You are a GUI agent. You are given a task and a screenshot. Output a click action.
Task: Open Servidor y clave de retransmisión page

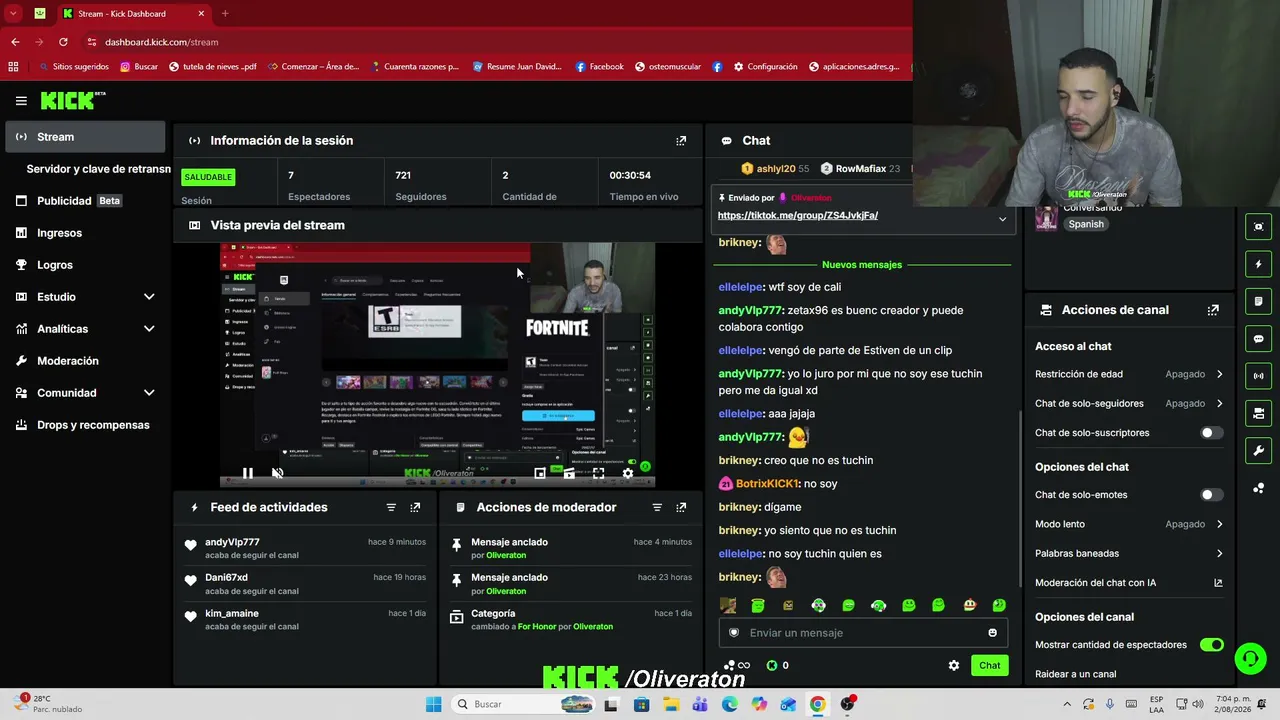tap(98, 169)
